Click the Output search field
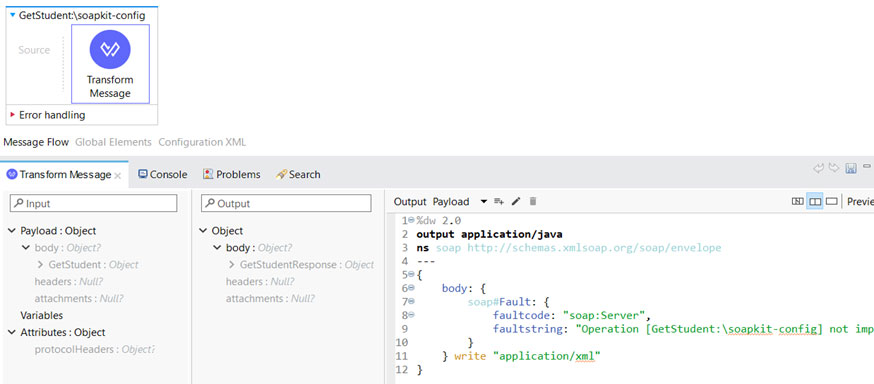Viewport: 874px width, 384px height. [286, 203]
